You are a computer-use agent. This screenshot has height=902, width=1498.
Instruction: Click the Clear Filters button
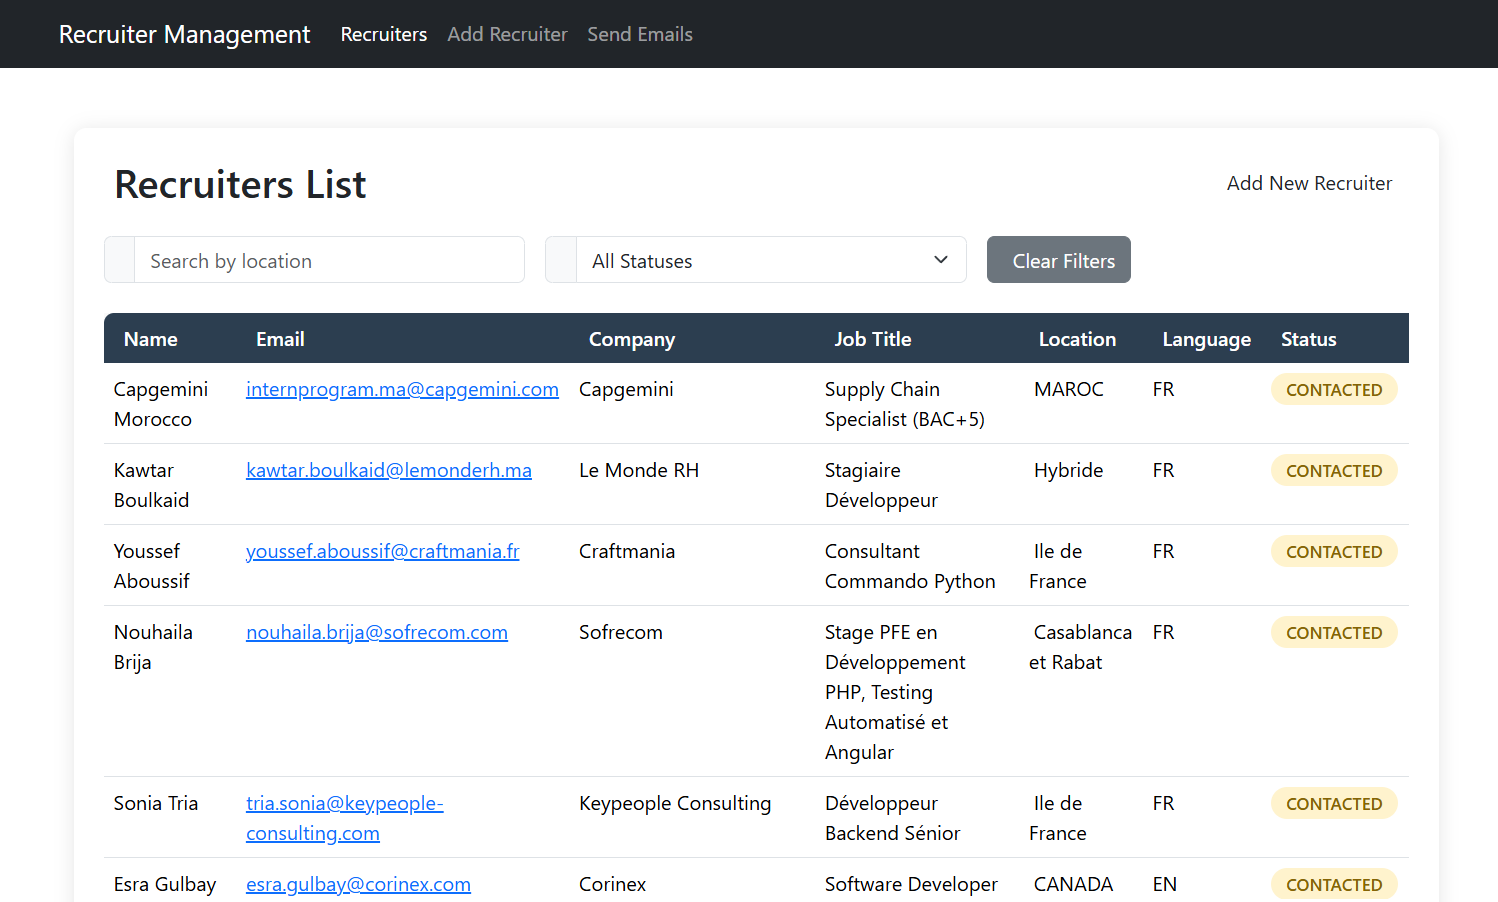pos(1059,260)
